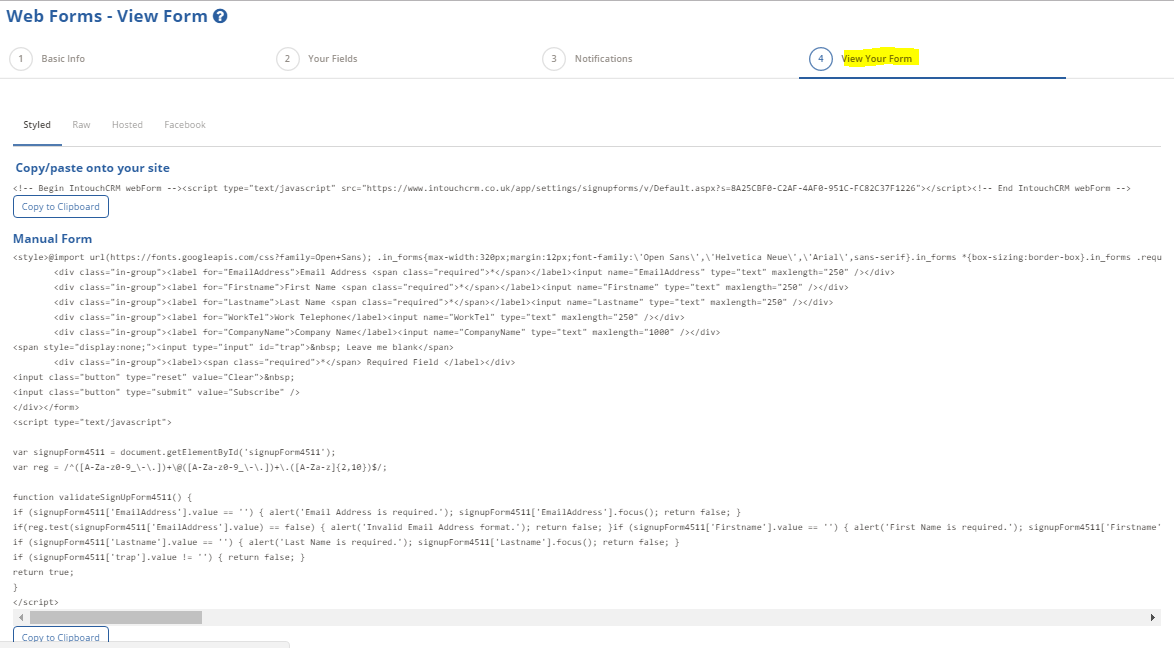
Task: Open the Notifications step
Action: click(x=603, y=58)
